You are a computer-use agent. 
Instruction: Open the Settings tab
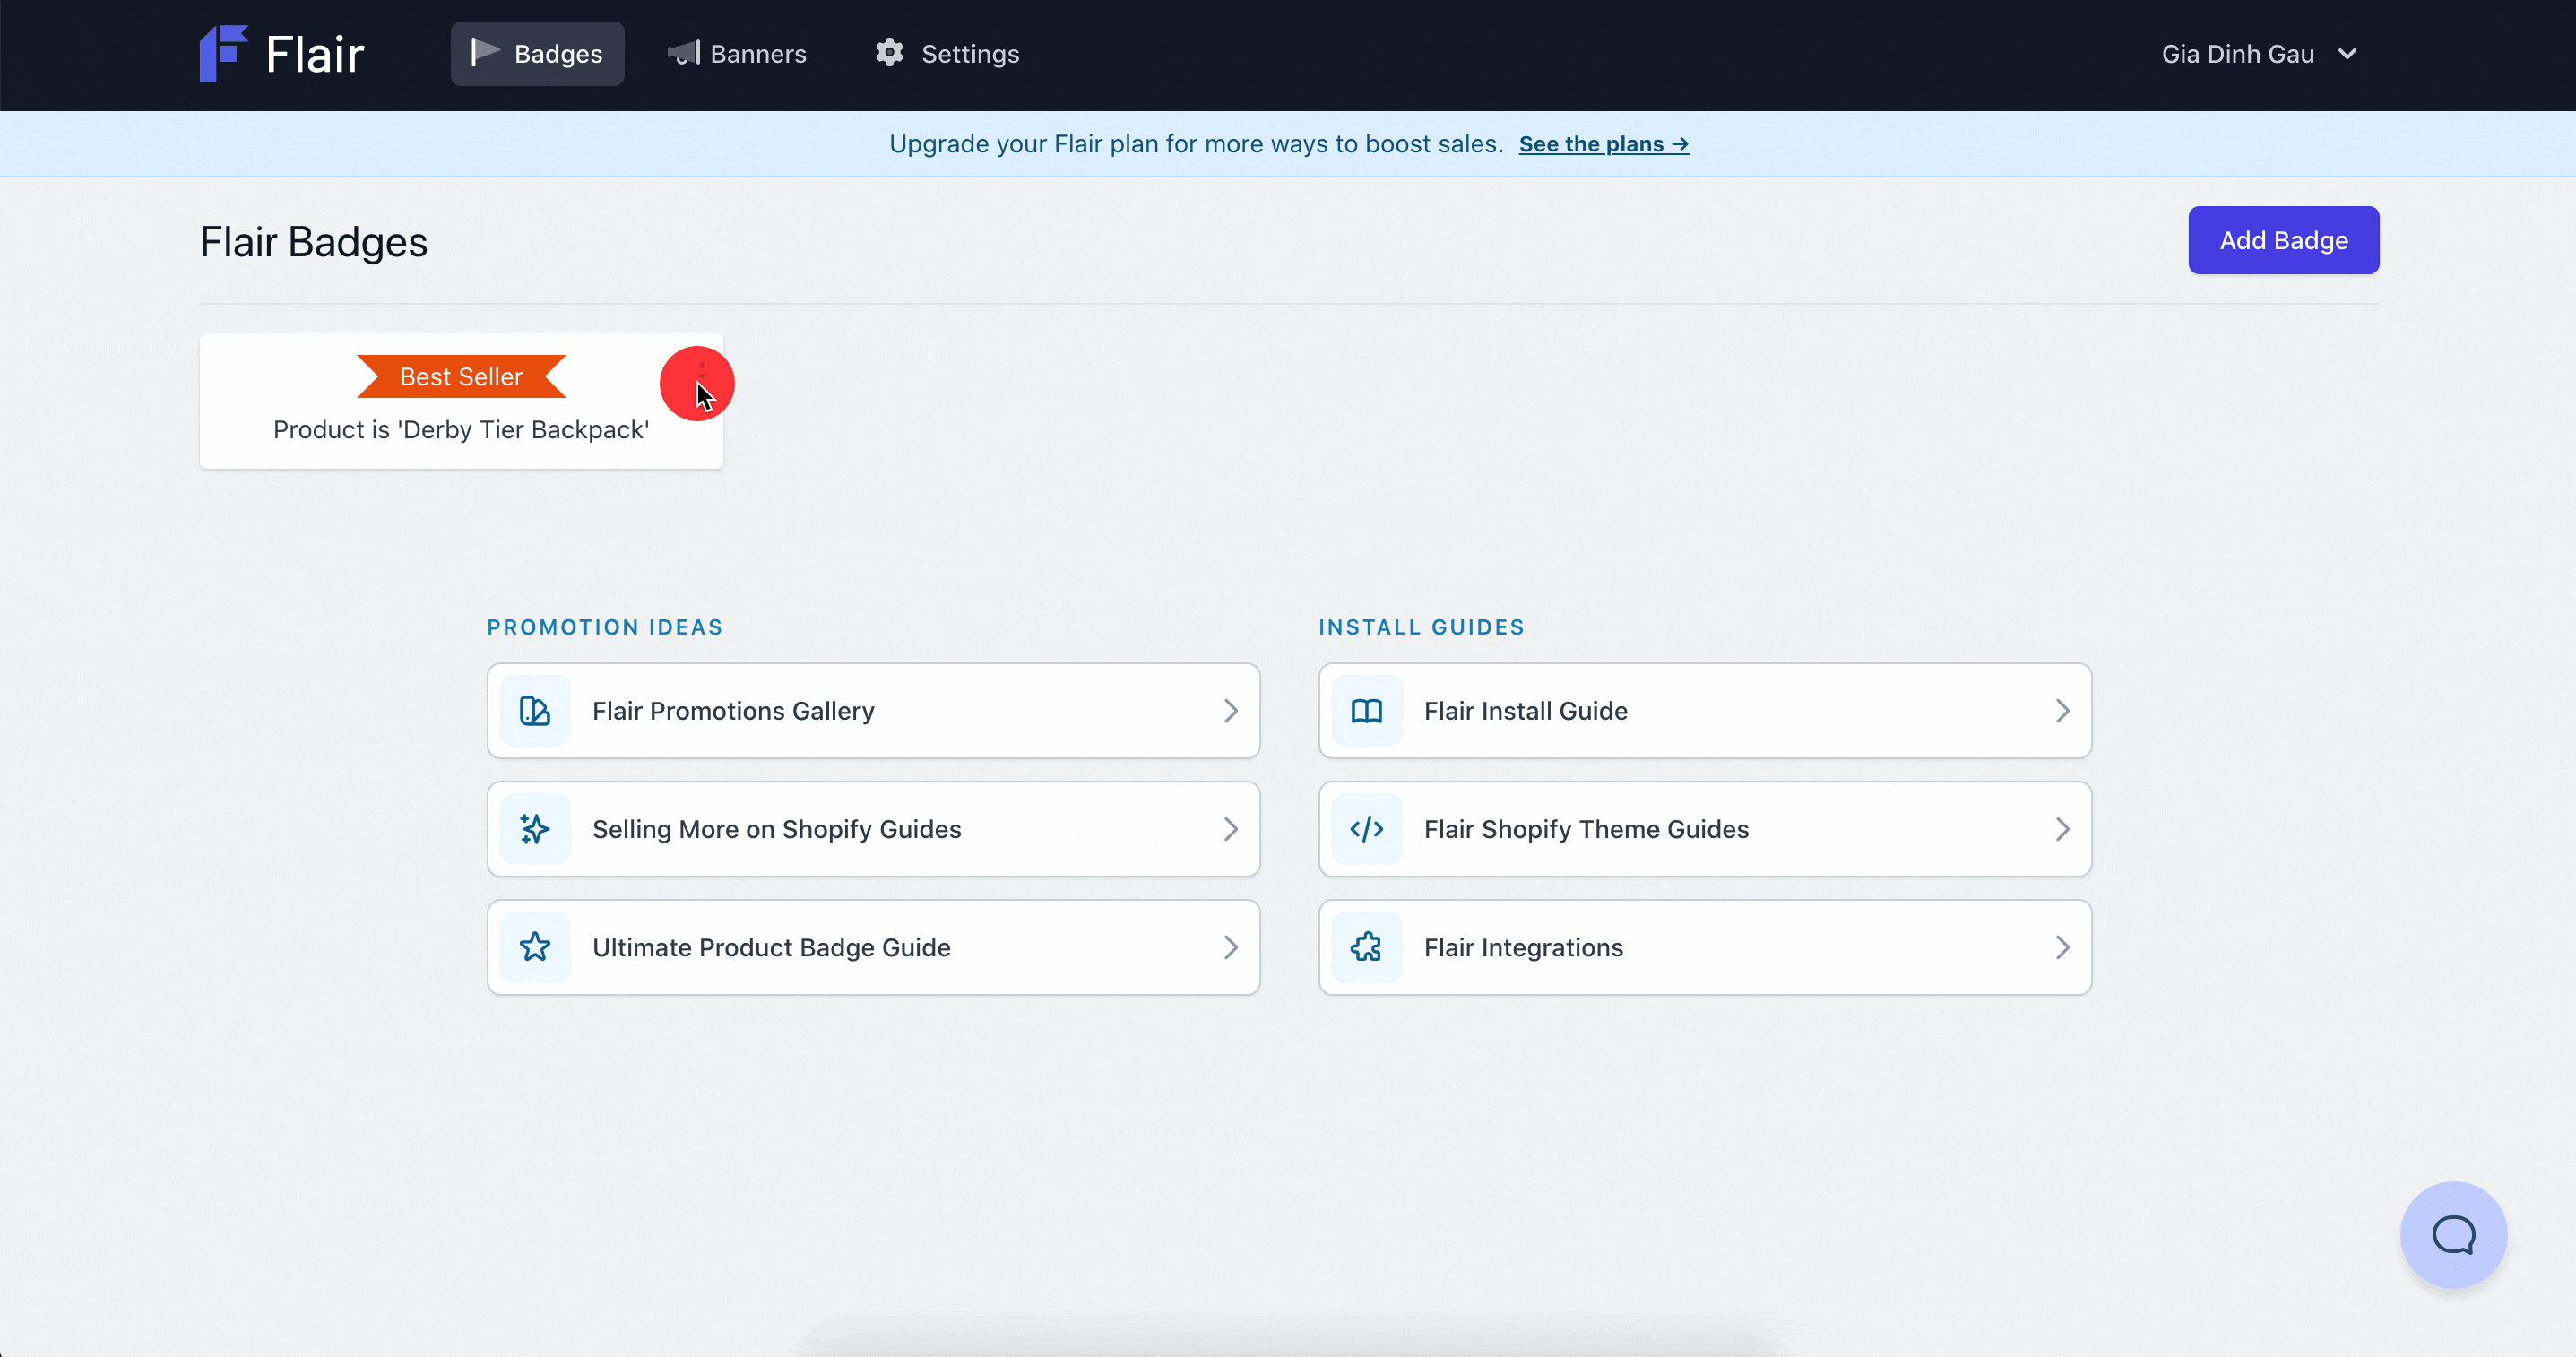(x=947, y=54)
